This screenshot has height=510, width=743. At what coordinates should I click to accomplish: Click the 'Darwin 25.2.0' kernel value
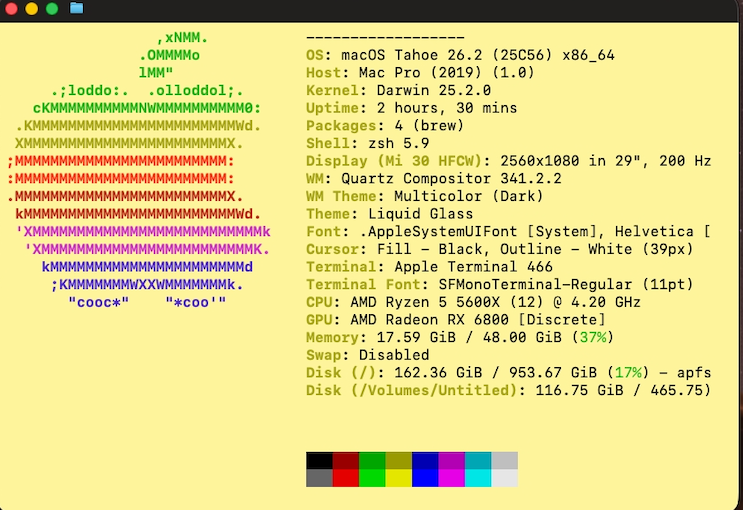pyautogui.click(x=434, y=91)
